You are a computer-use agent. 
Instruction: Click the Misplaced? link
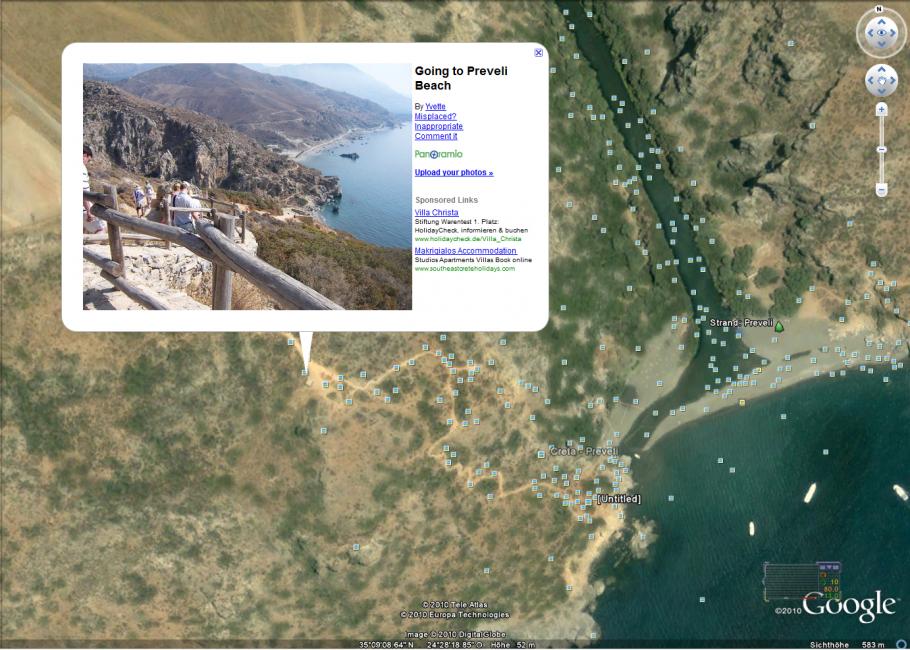click(x=435, y=116)
